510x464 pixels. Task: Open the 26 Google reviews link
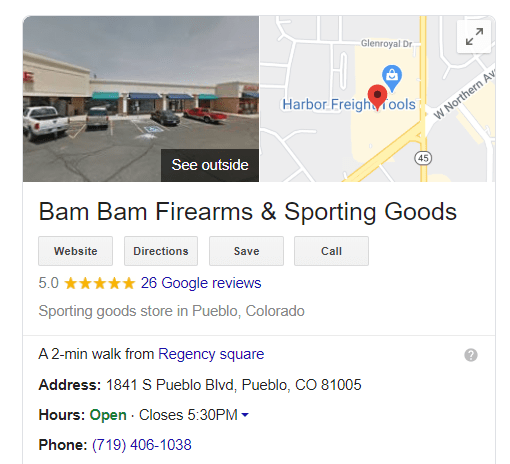[201, 283]
